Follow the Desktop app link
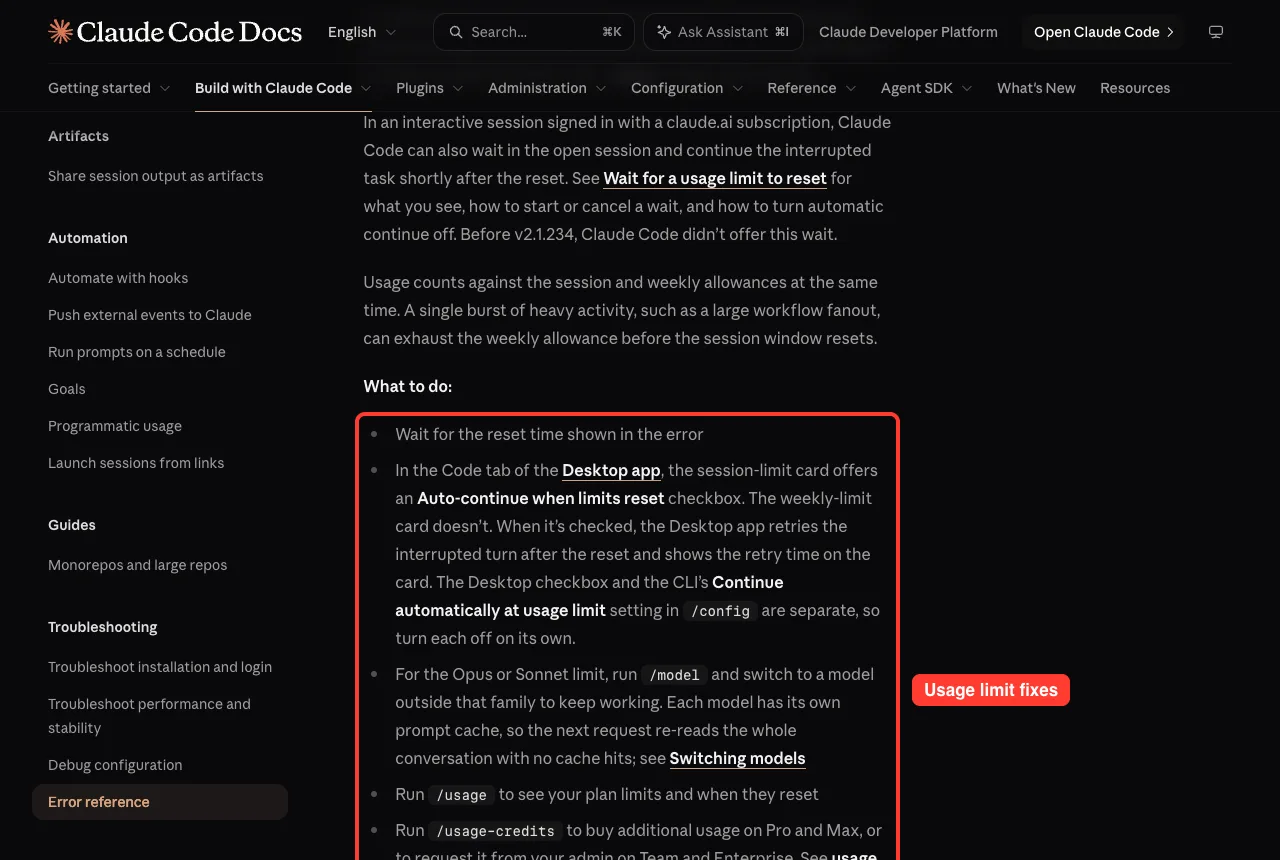Image resolution: width=1280 pixels, height=860 pixels. tap(611, 471)
